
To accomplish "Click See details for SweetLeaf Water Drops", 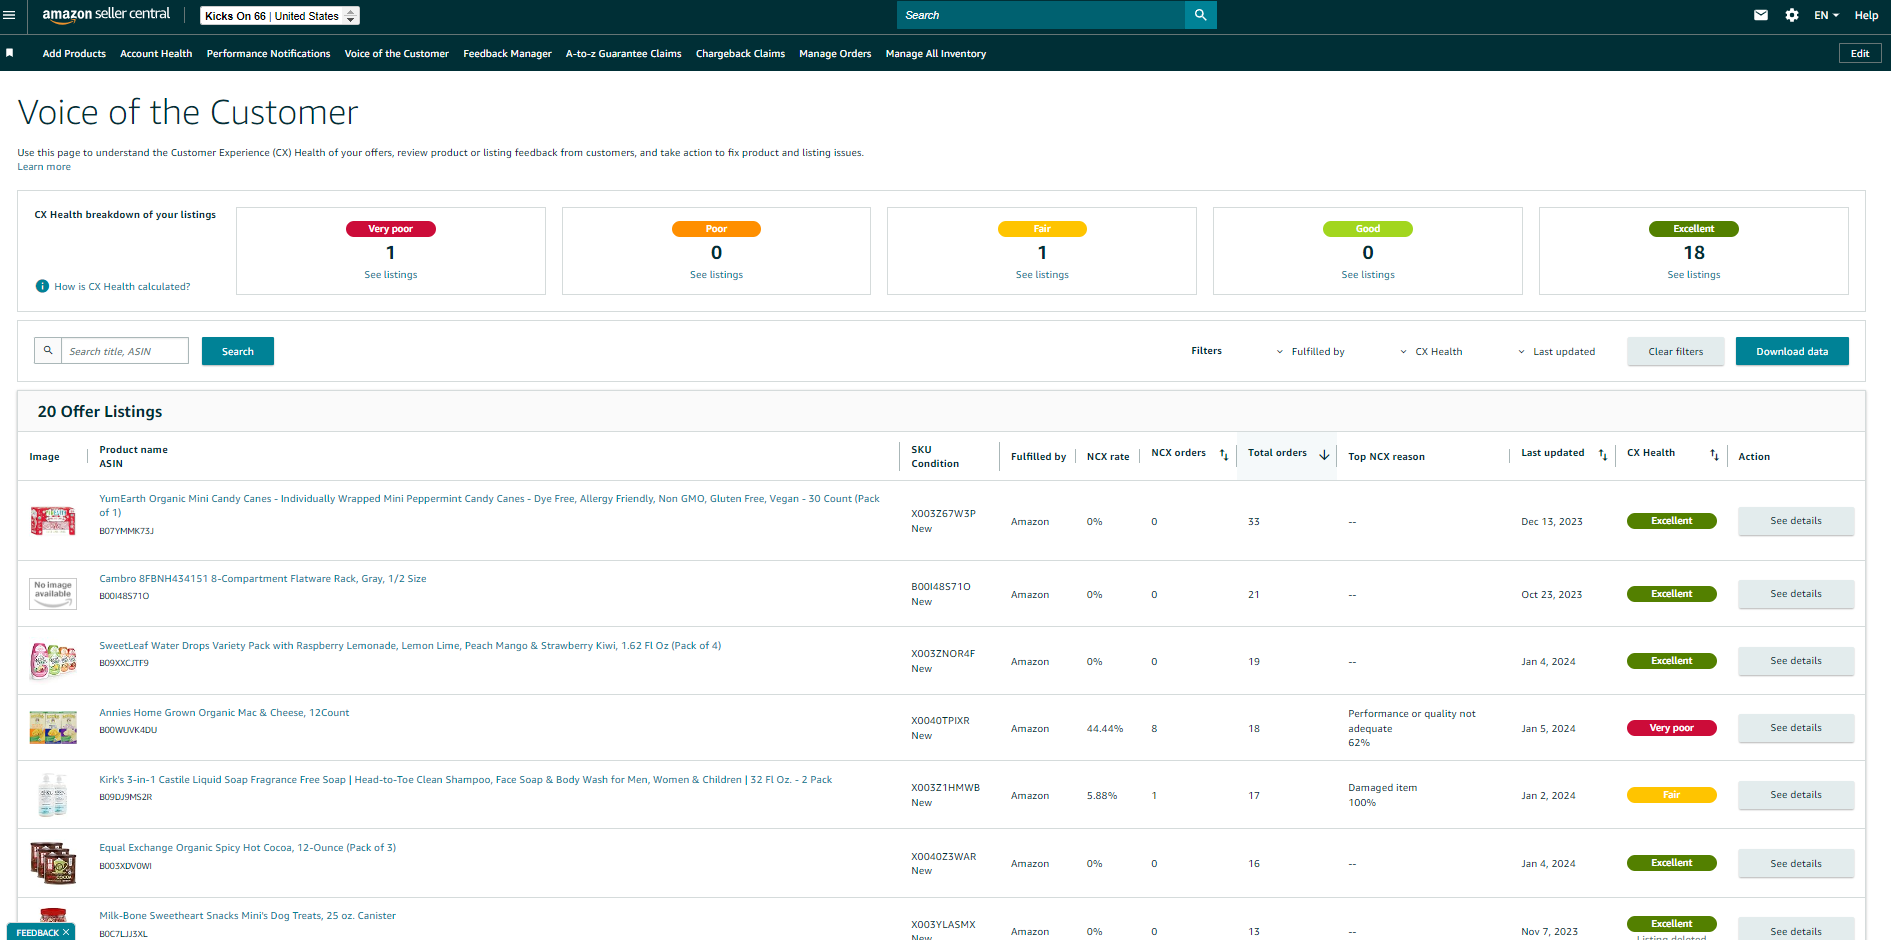I will pyautogui.click(x=1796, y=661).
